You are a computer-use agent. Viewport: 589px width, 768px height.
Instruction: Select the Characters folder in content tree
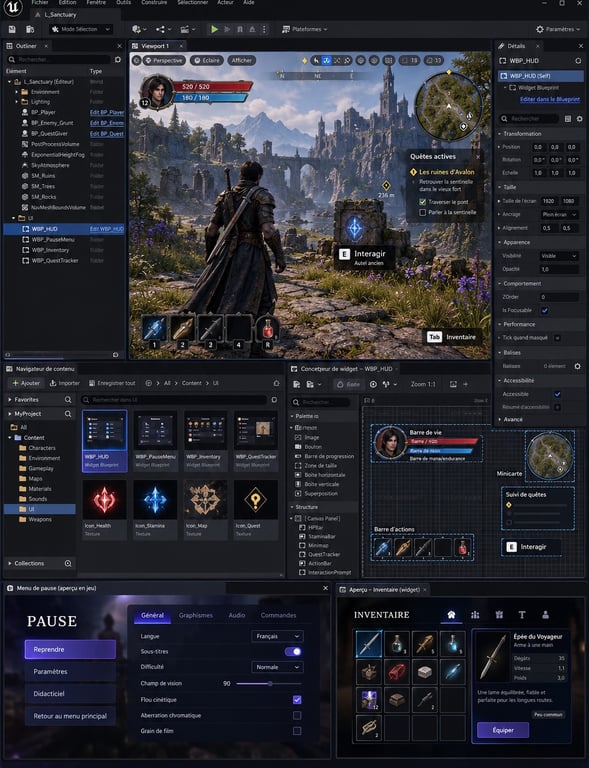coord(42,448)
